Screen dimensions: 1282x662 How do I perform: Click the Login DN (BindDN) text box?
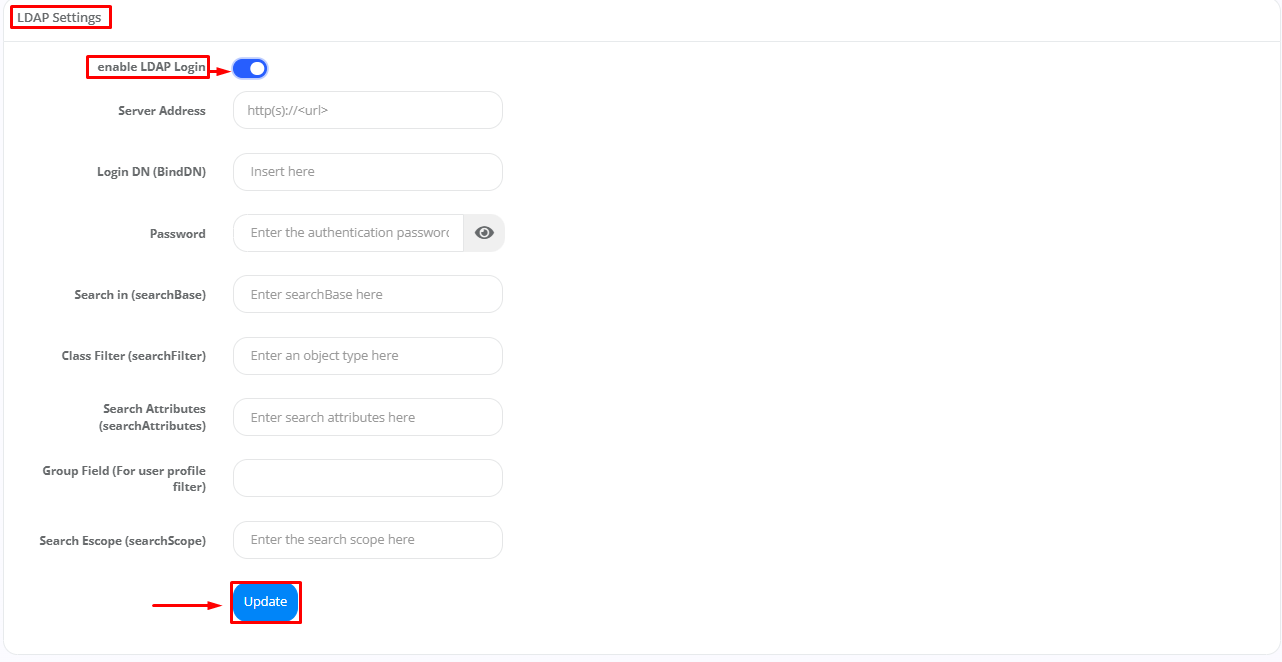tap(367, 172)
